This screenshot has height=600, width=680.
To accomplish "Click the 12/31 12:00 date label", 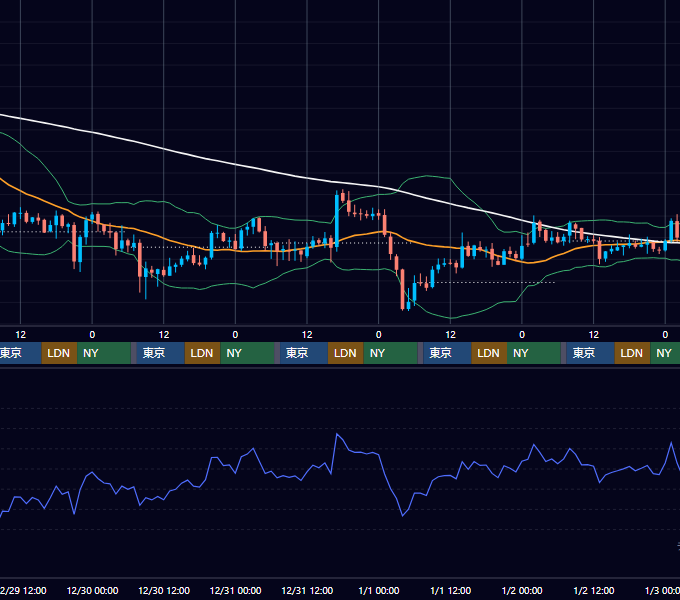I will click(307, 590).
